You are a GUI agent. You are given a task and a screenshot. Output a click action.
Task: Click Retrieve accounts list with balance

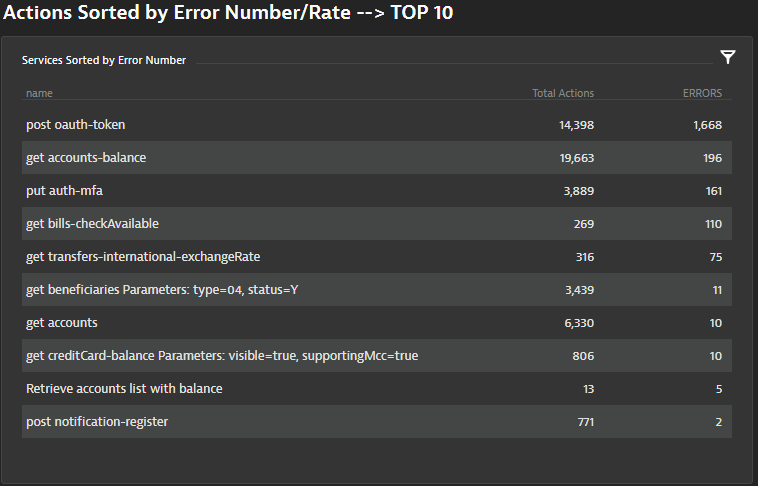point(124,389)
